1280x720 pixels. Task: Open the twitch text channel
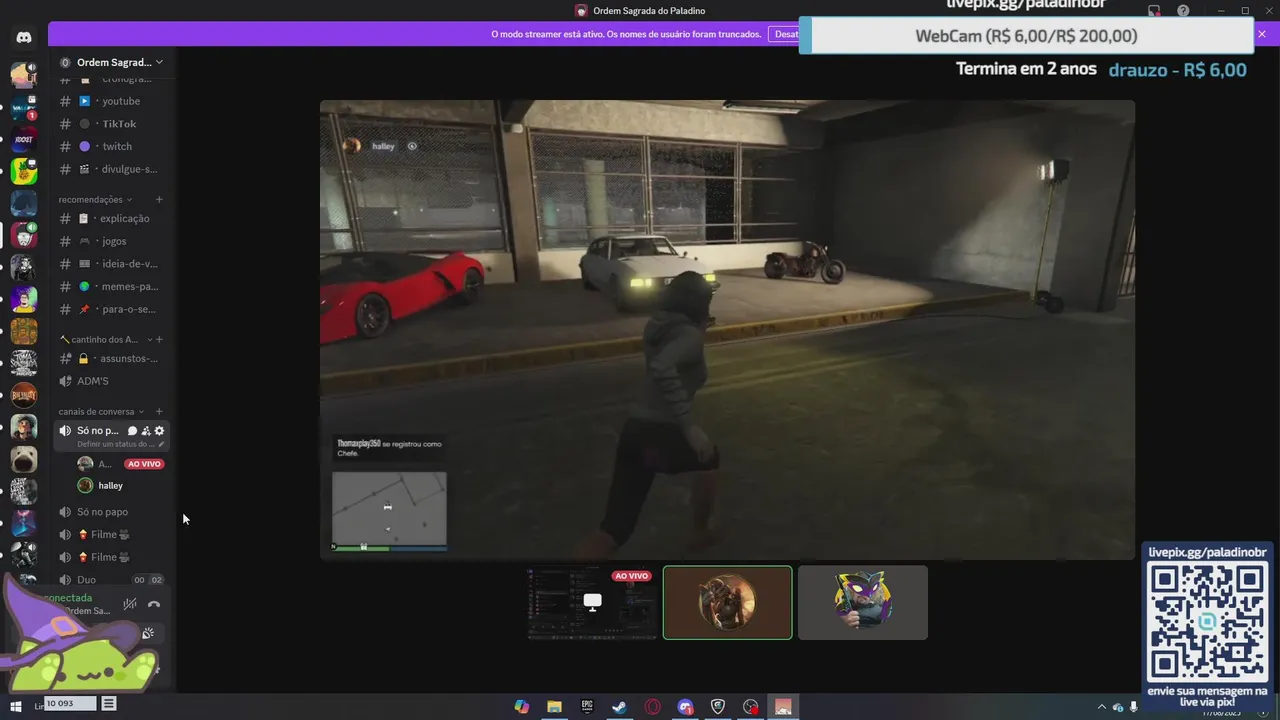(x=112, y=146)
